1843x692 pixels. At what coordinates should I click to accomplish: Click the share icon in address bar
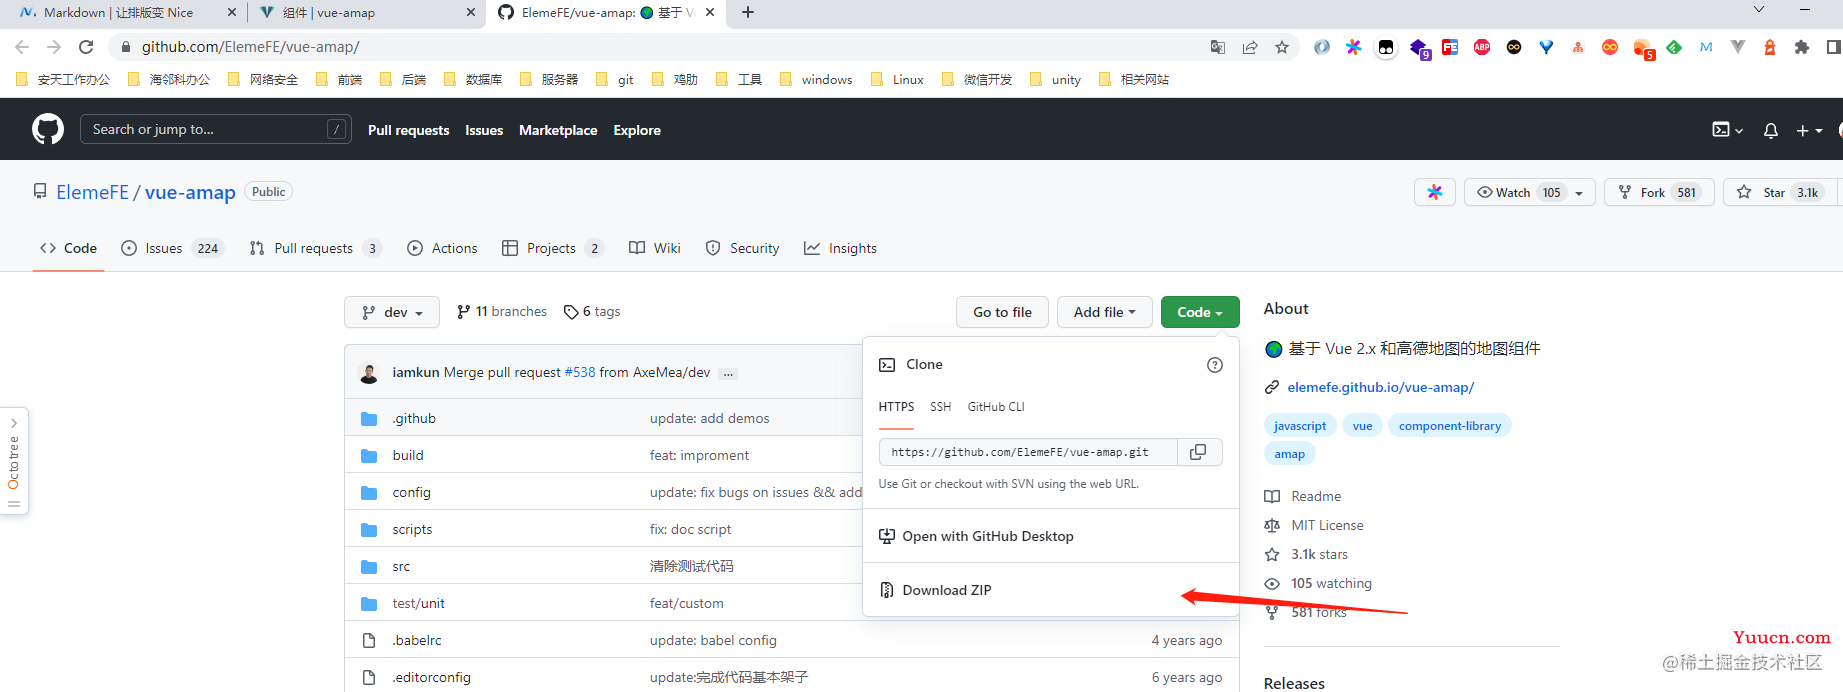click(x=1250, y=47)
